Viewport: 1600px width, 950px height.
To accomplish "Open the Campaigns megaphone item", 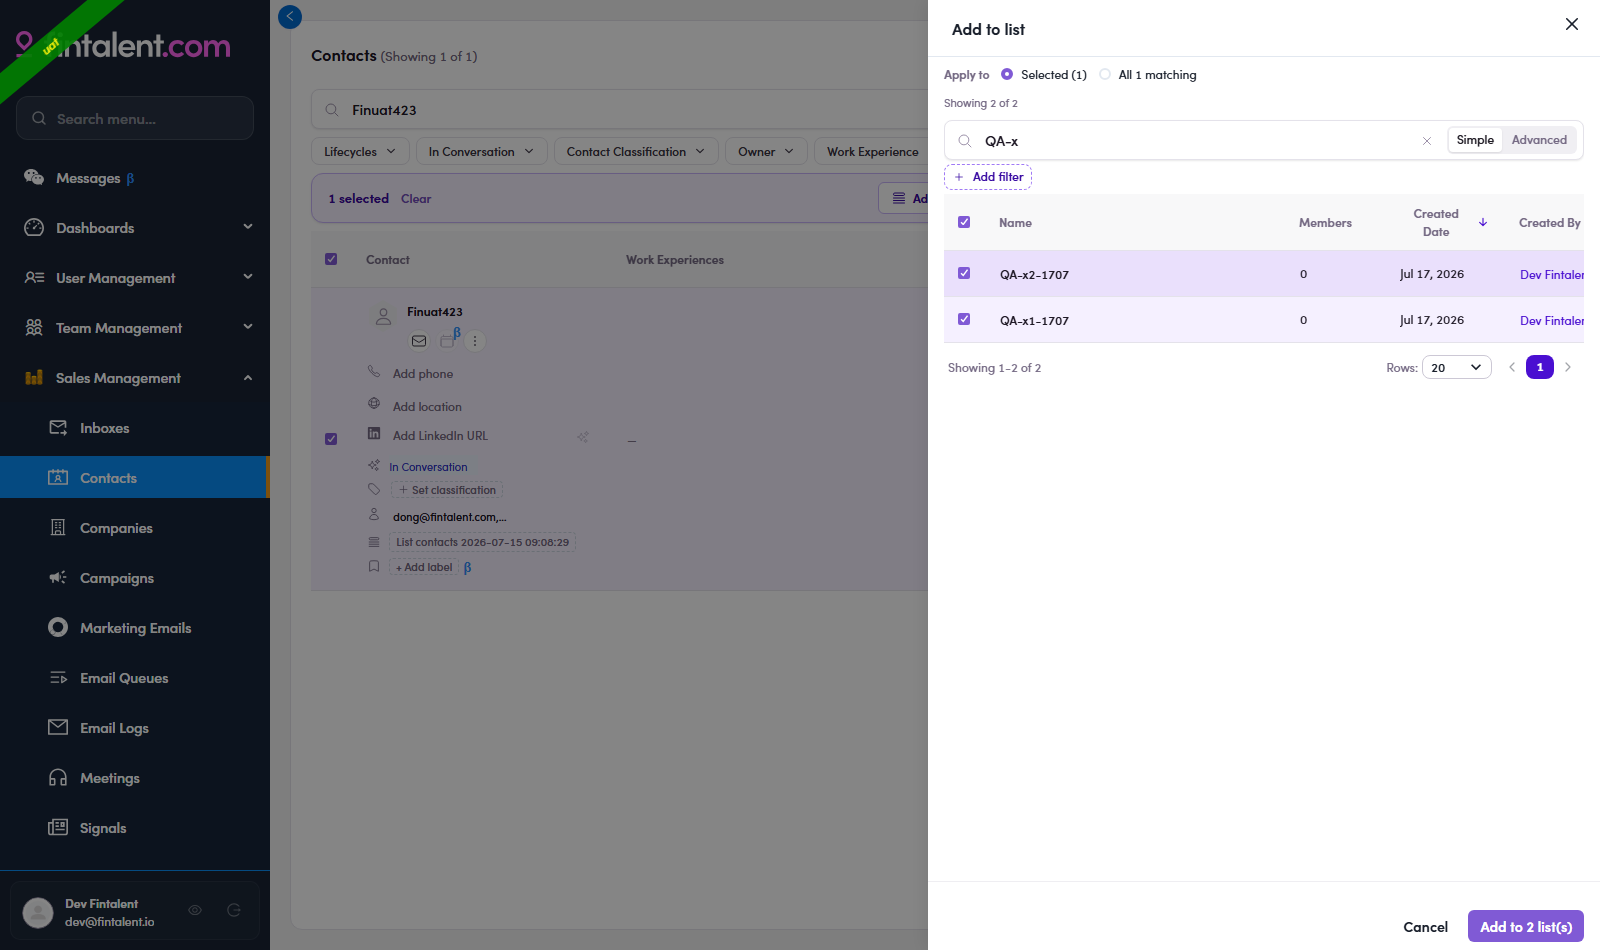I will [135, 578].
